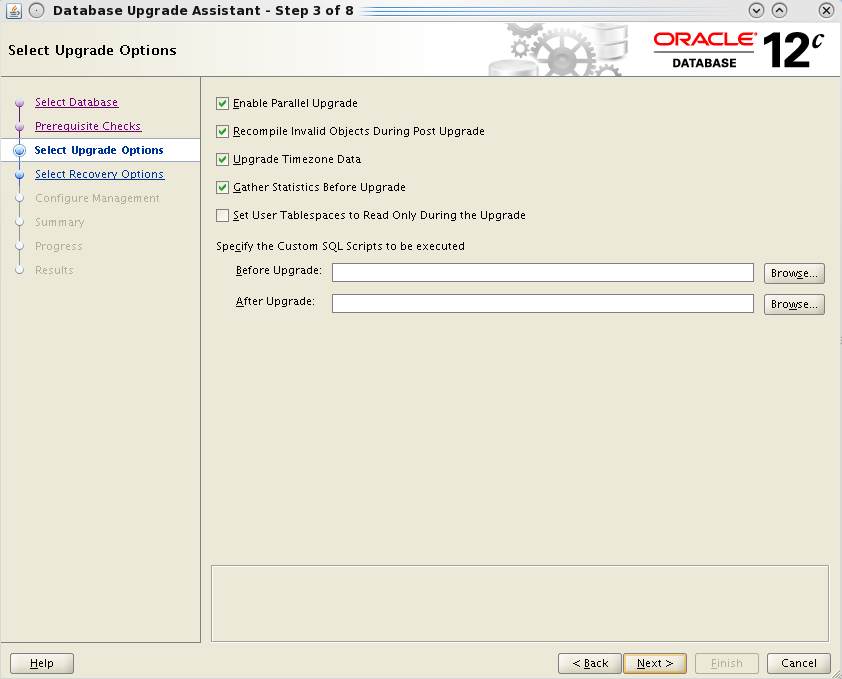
Task: Click the Next button to continue
Action: (x=655, y=663)
